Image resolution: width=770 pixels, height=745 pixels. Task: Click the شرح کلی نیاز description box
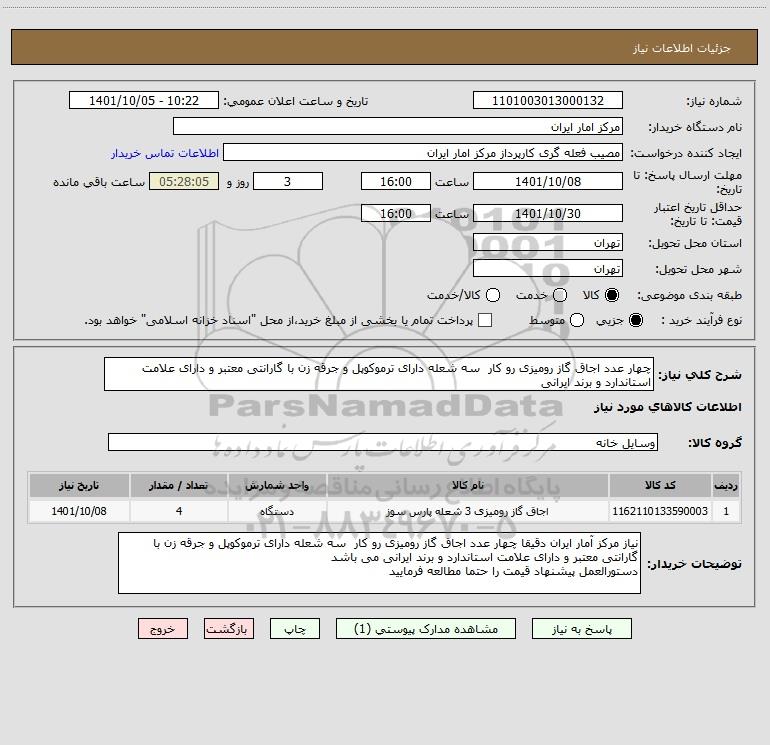coord(379,374)
